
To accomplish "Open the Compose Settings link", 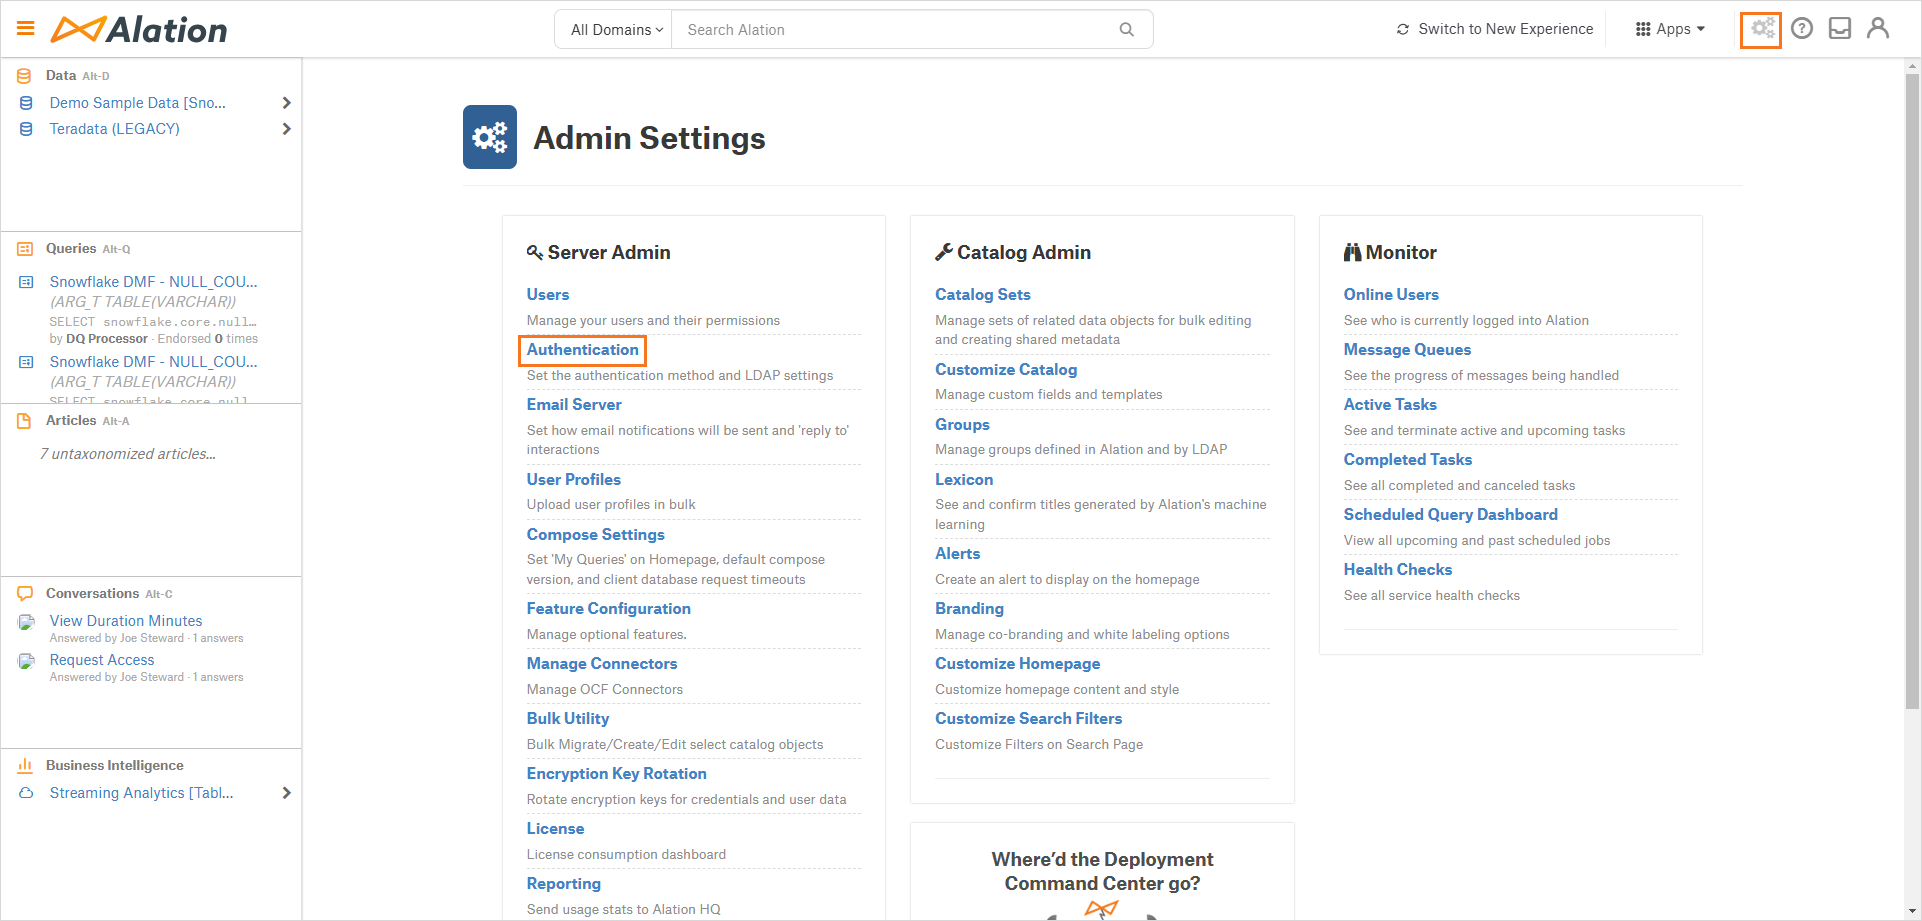I will pos(596,535).
